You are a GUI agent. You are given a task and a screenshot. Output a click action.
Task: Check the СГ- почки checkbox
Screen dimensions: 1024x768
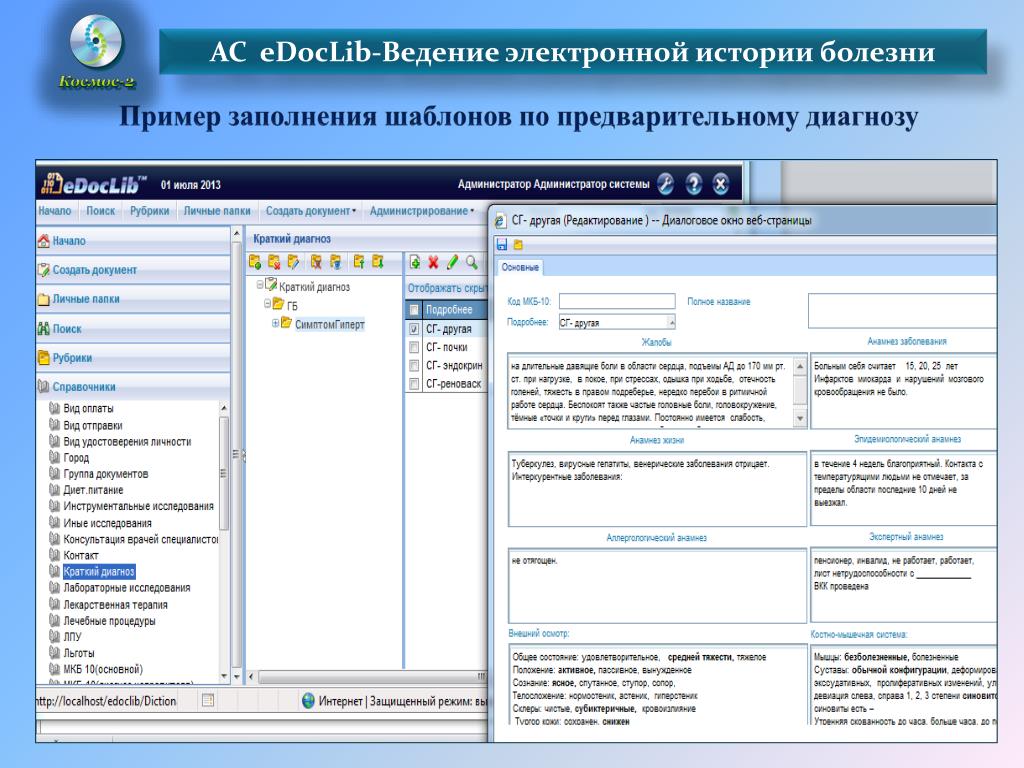(x=413, y=347)
